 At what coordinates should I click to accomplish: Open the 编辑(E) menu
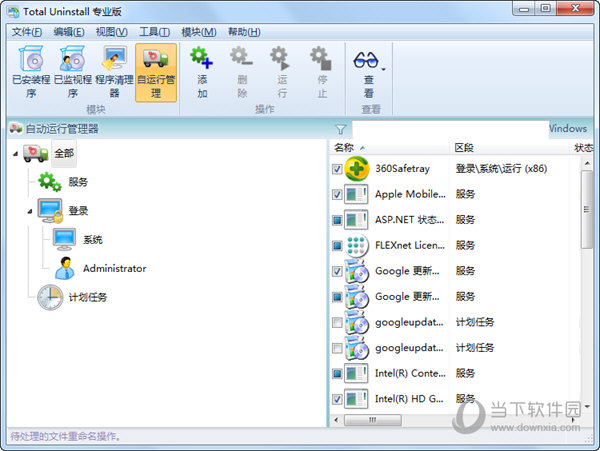(x=69, y=32)
